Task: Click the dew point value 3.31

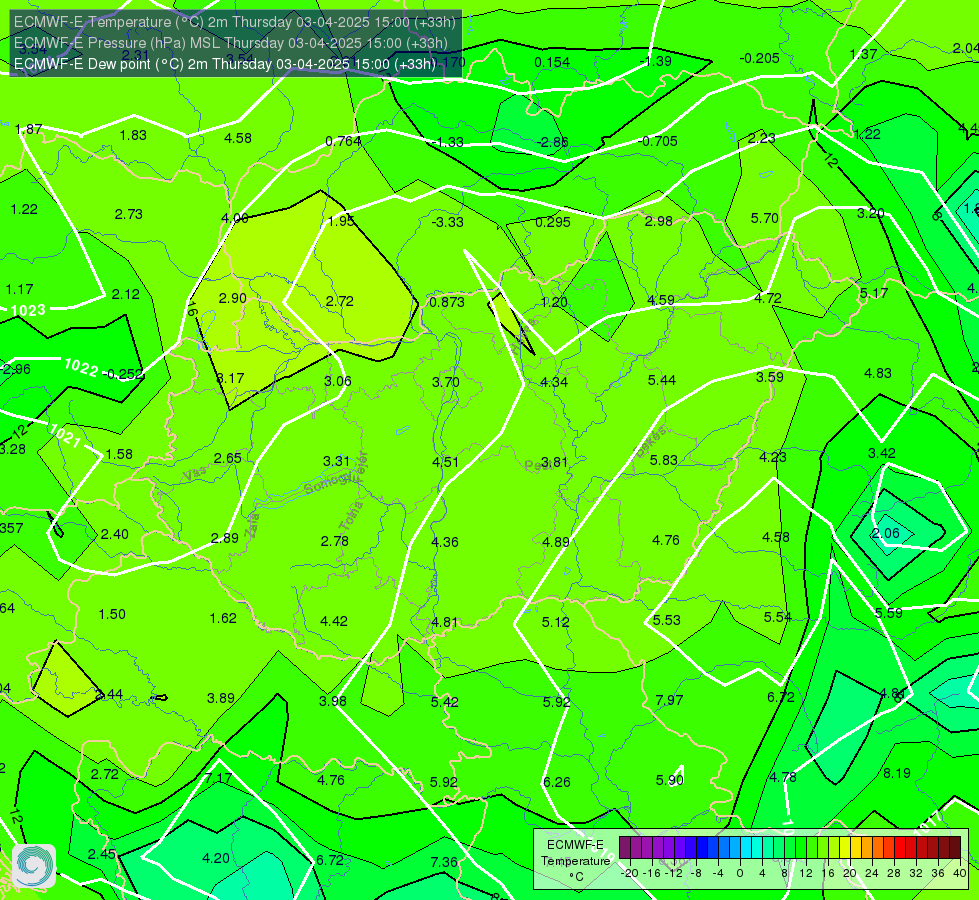Action: coord(337,462)
